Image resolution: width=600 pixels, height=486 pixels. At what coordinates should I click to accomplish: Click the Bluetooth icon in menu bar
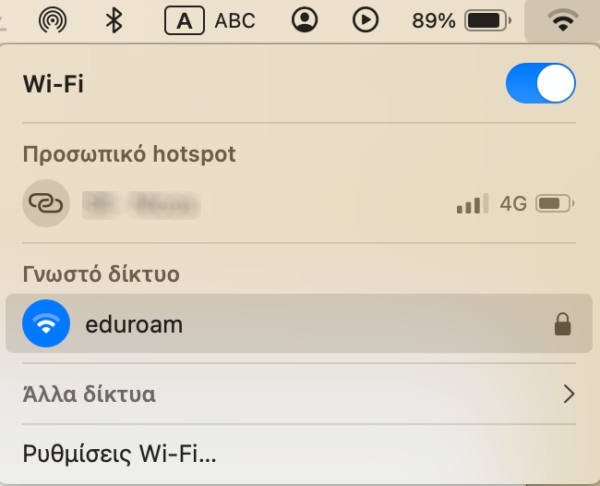pos(114,20)
